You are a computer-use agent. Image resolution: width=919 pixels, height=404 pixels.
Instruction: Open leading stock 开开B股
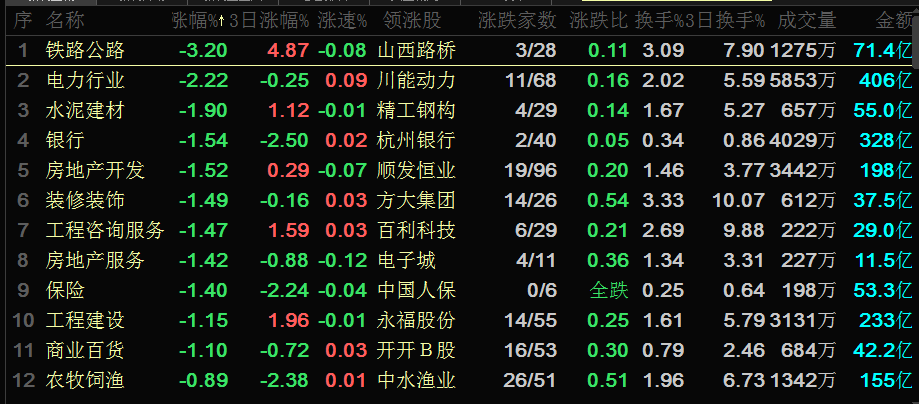coord(416,351)
